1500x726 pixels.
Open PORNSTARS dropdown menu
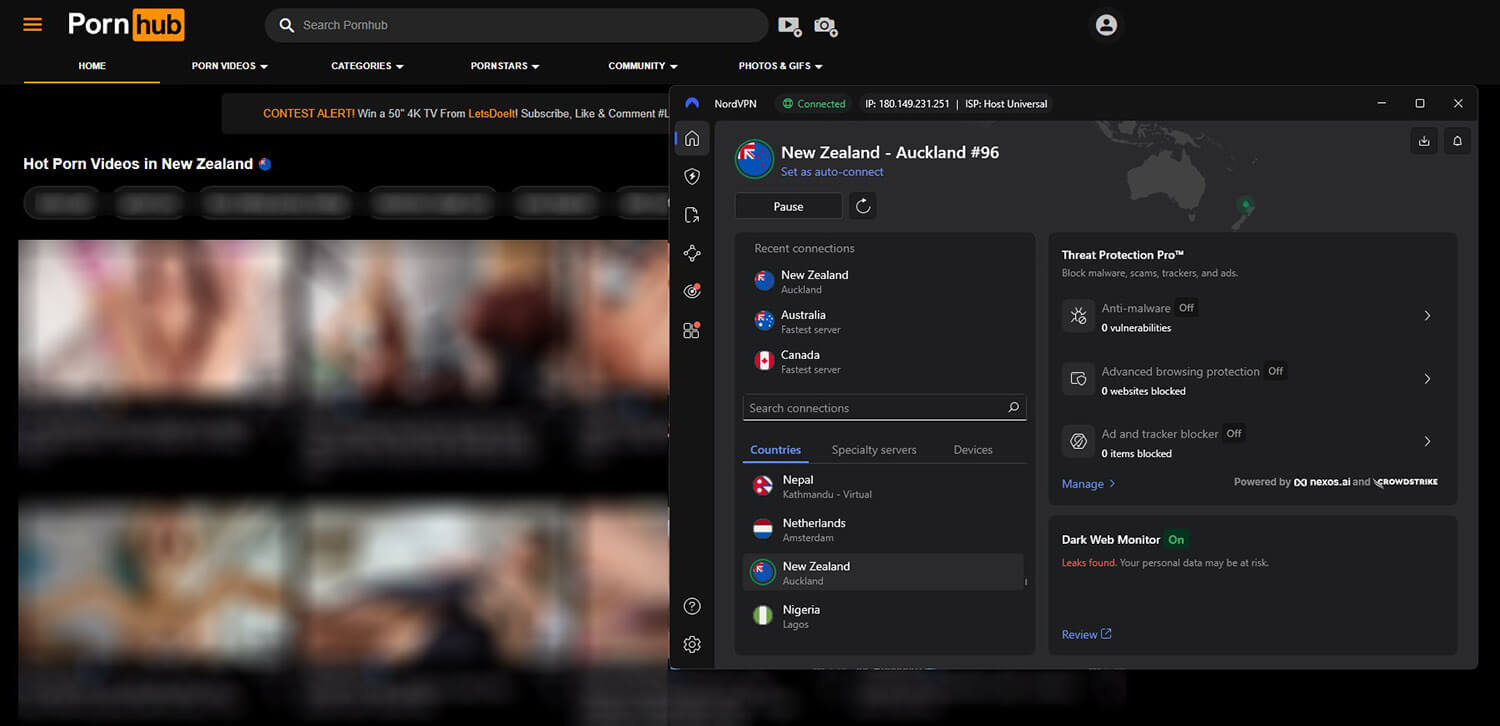tap(505, 66)
